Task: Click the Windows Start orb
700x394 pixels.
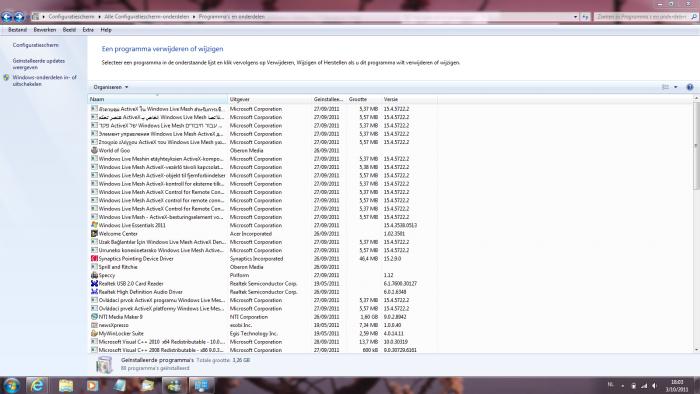Action: point(11,385)
